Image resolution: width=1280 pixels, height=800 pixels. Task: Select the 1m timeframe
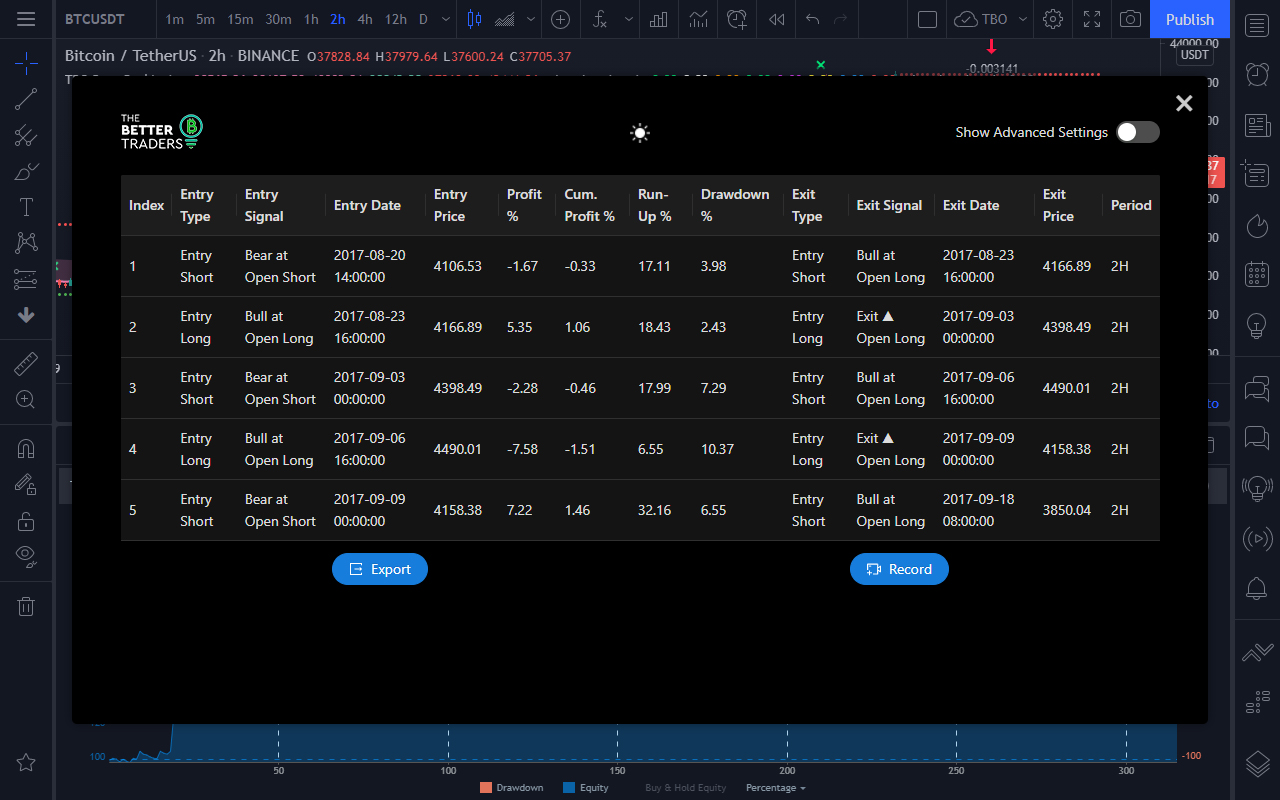click(x=175, y=19)
